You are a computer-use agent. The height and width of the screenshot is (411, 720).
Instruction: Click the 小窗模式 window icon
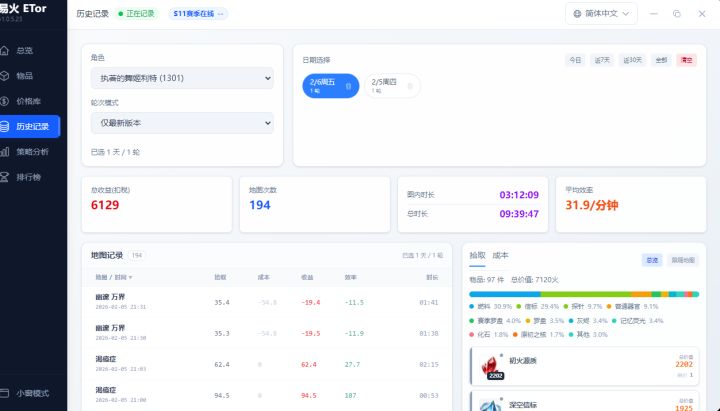4,393
